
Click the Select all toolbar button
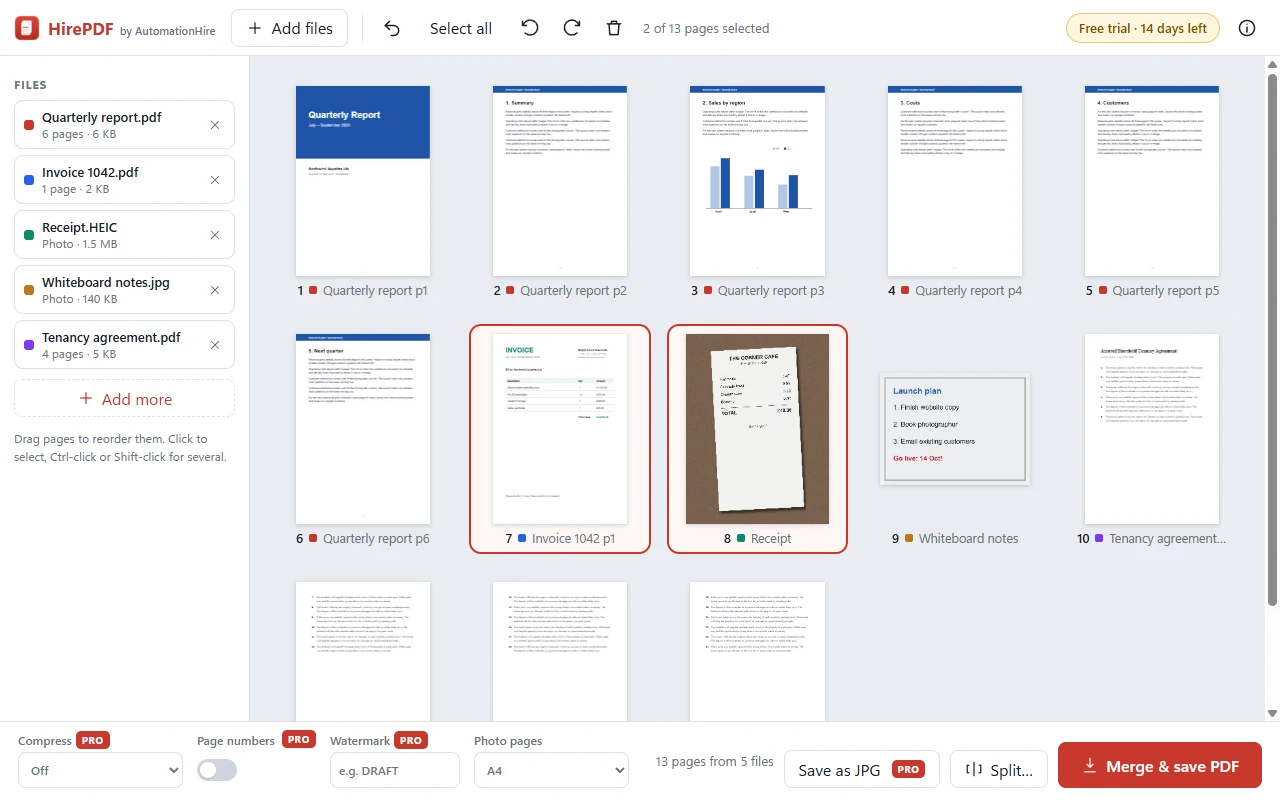click(x=461, y=29)
